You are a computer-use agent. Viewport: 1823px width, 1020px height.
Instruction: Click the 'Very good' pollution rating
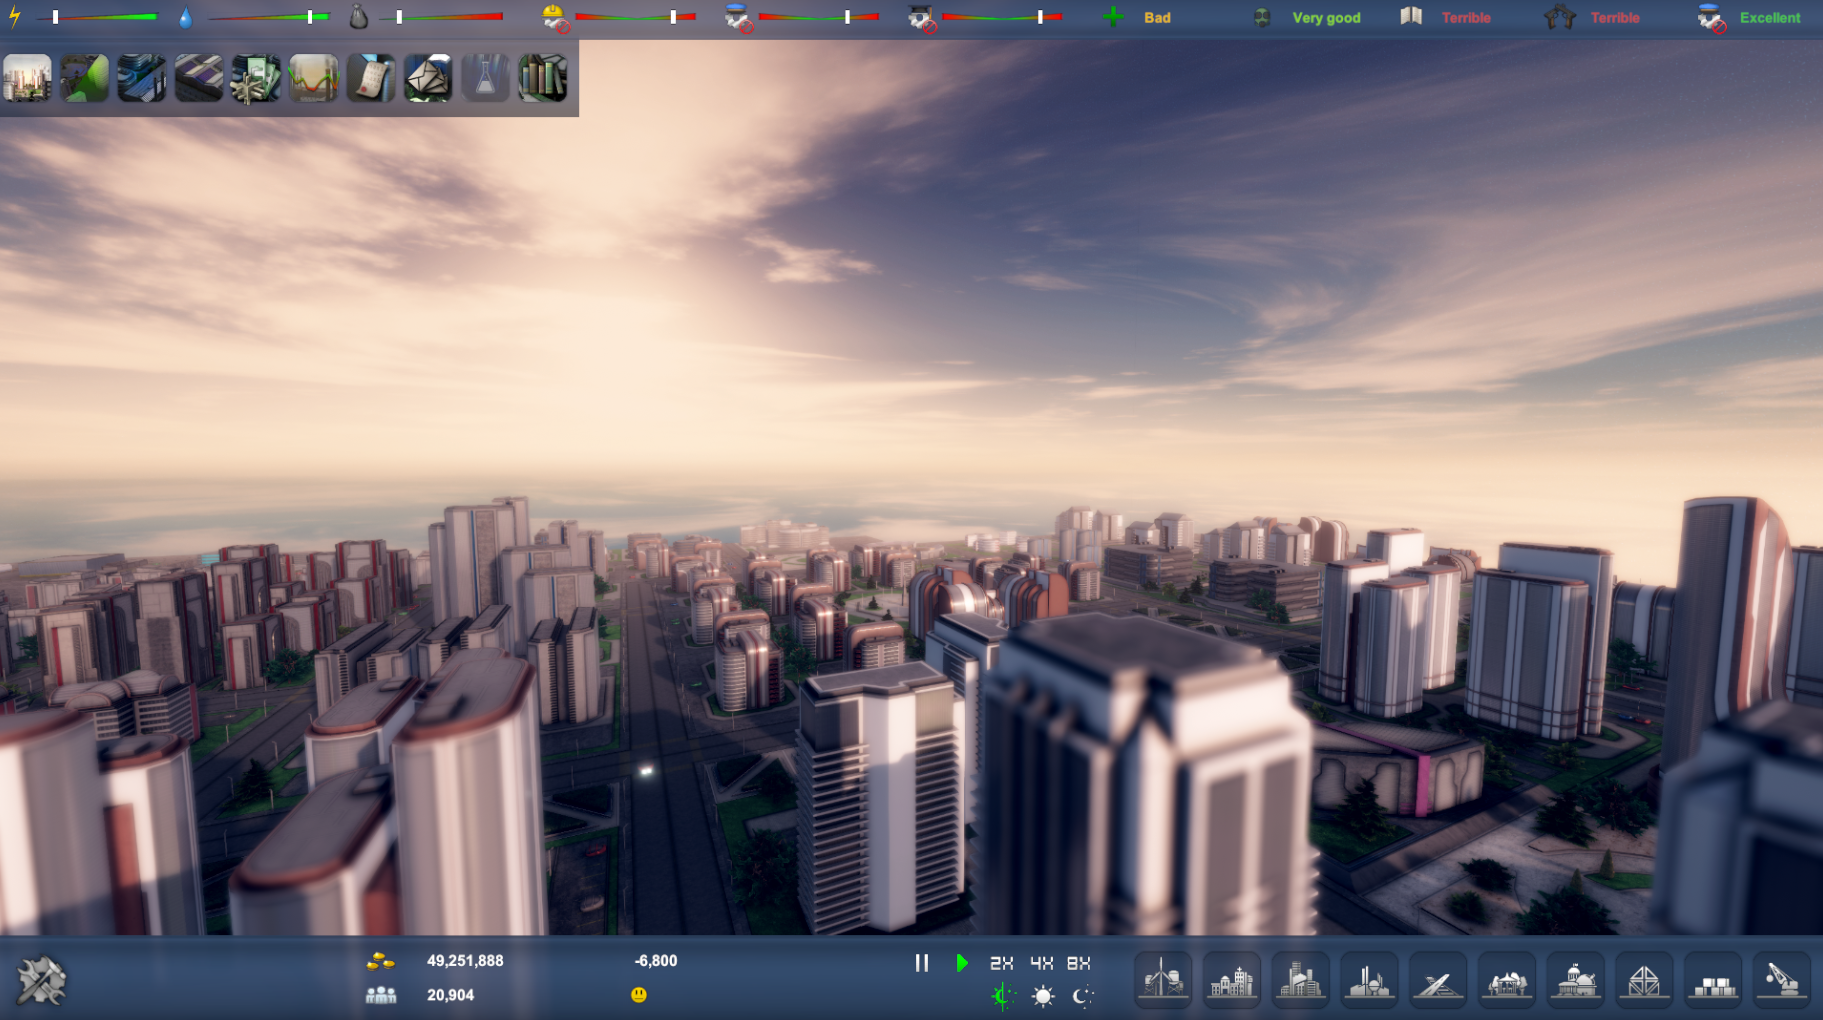click(x=1326, y=18)
